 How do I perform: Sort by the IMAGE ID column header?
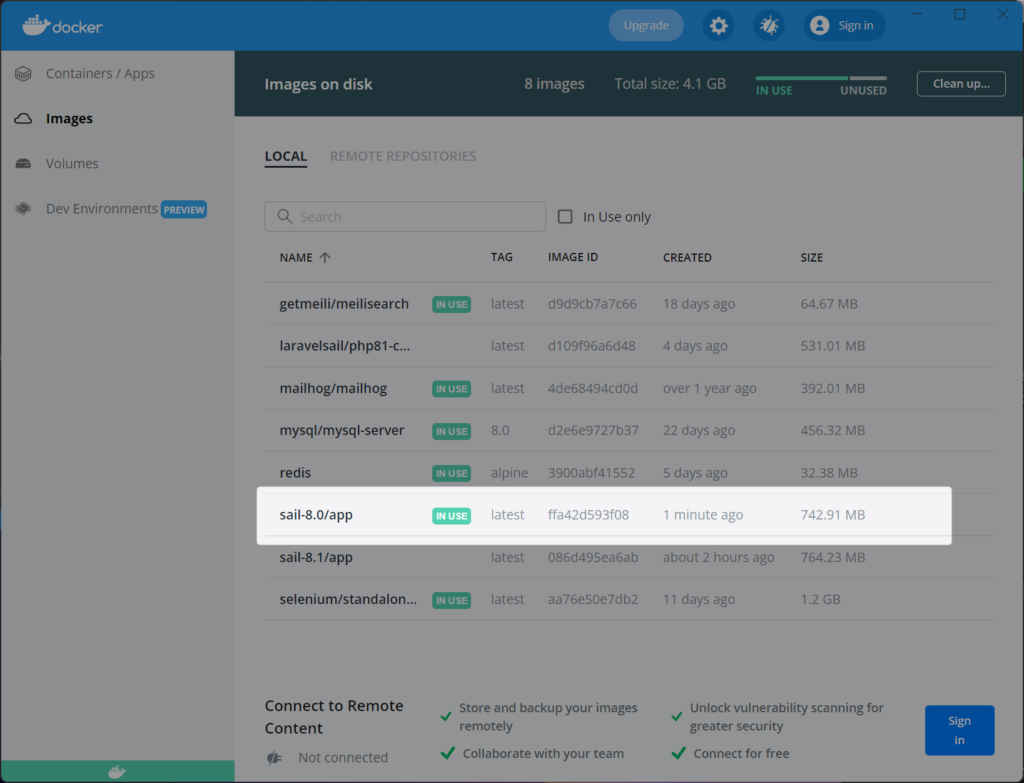(x=573, y=257)
